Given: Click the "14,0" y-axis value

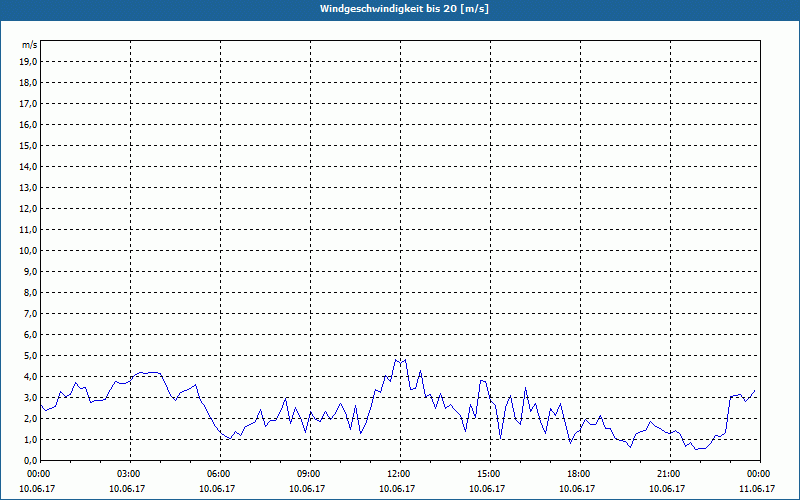Looking at the screenshot, I should pyautogui.click(x=28, y=166).
